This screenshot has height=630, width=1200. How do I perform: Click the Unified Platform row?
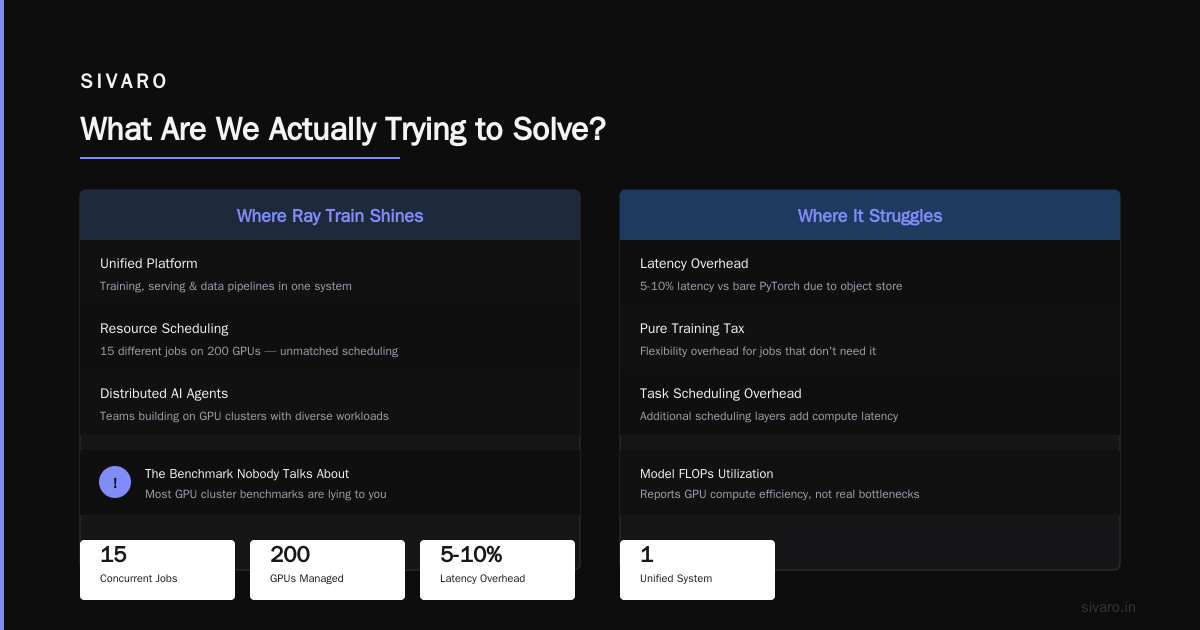(x=330, y=273)
